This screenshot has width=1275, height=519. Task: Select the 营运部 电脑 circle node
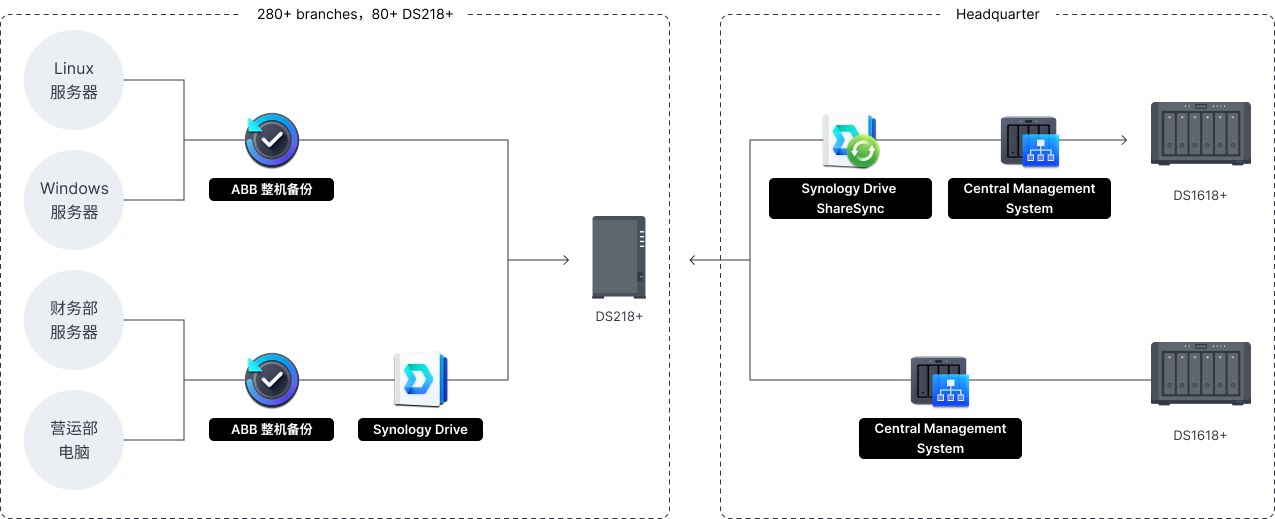74,440
